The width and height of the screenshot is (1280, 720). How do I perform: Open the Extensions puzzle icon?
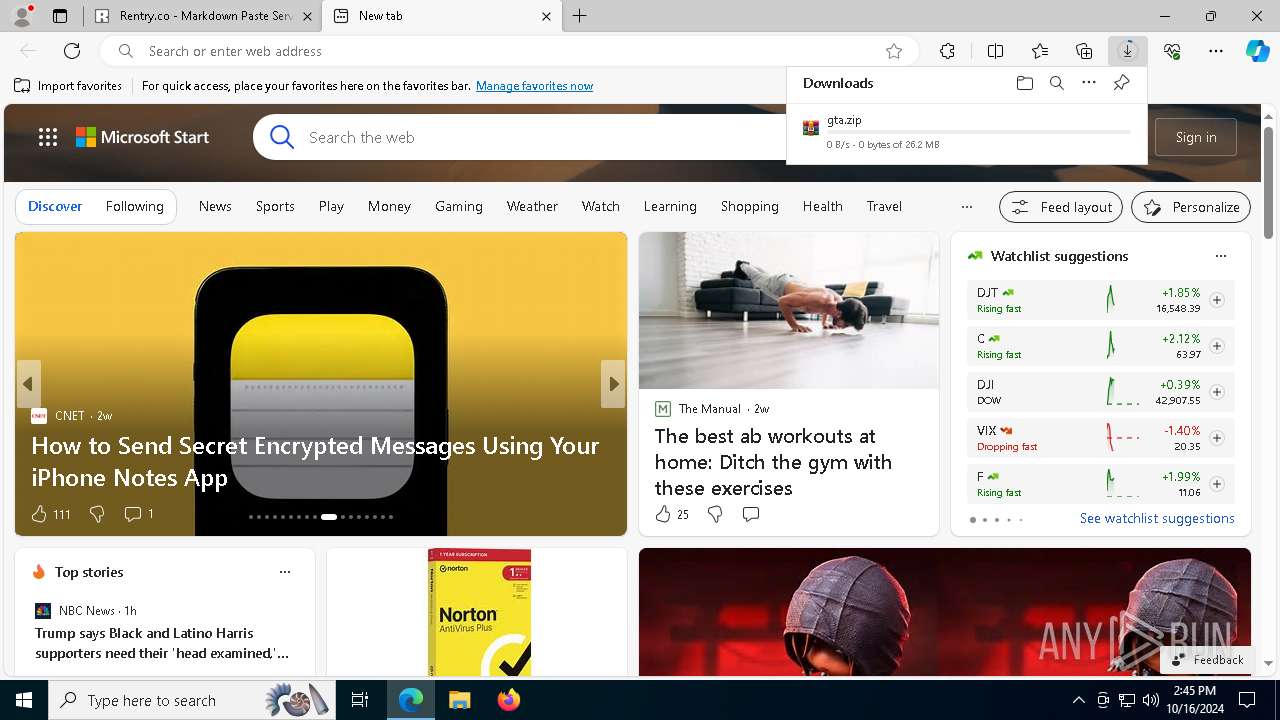tap(947, 51)
